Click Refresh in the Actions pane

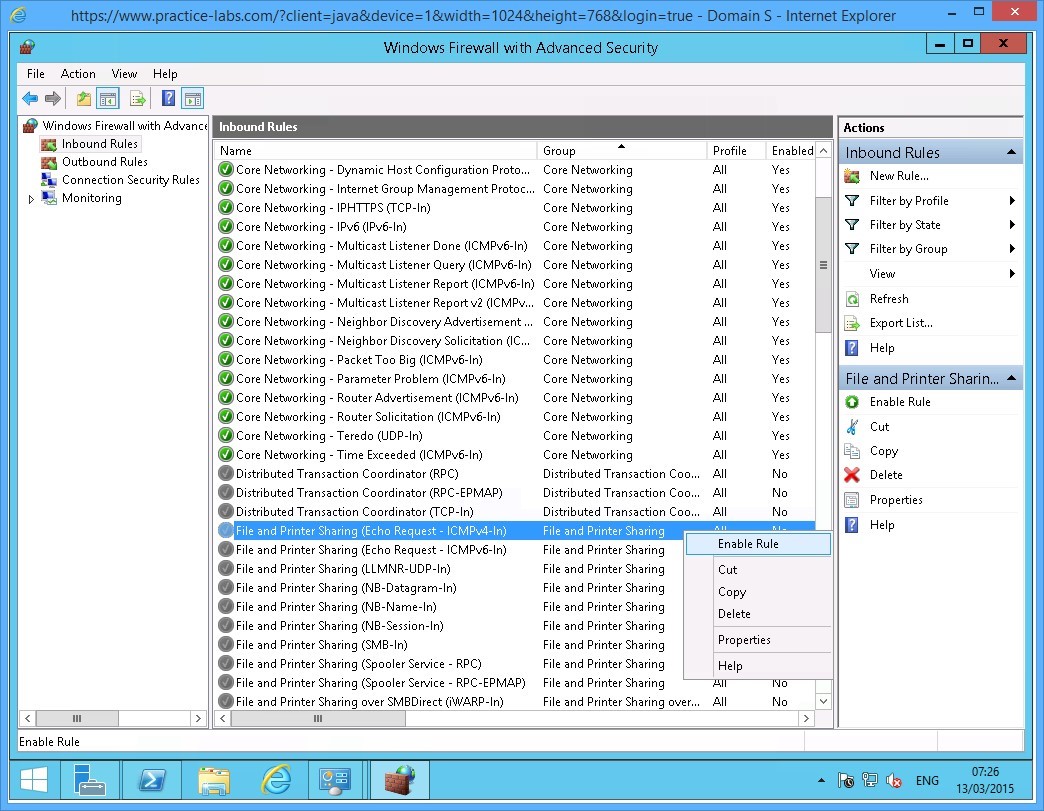click(888, 299)
